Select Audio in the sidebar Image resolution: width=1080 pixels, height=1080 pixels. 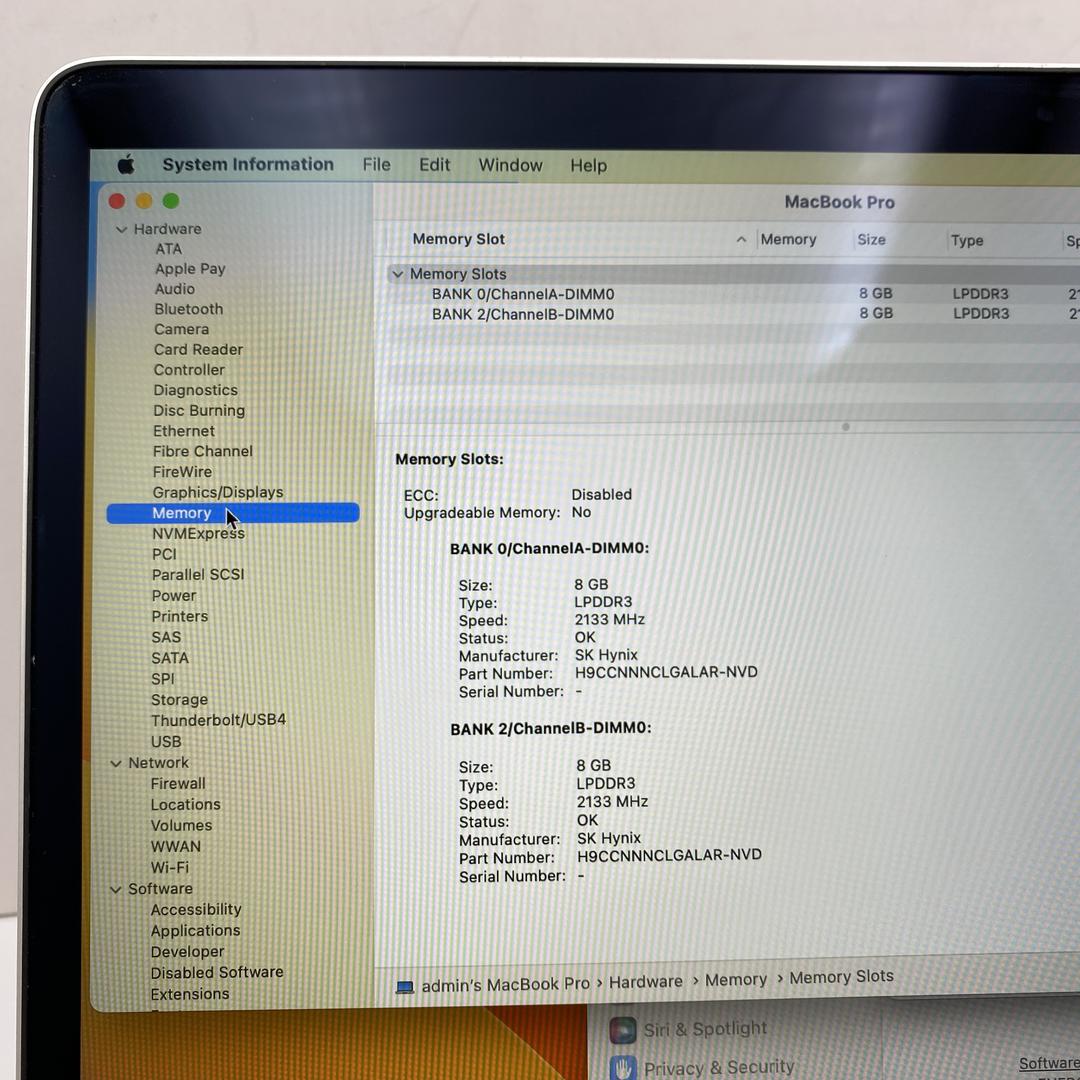175,289
